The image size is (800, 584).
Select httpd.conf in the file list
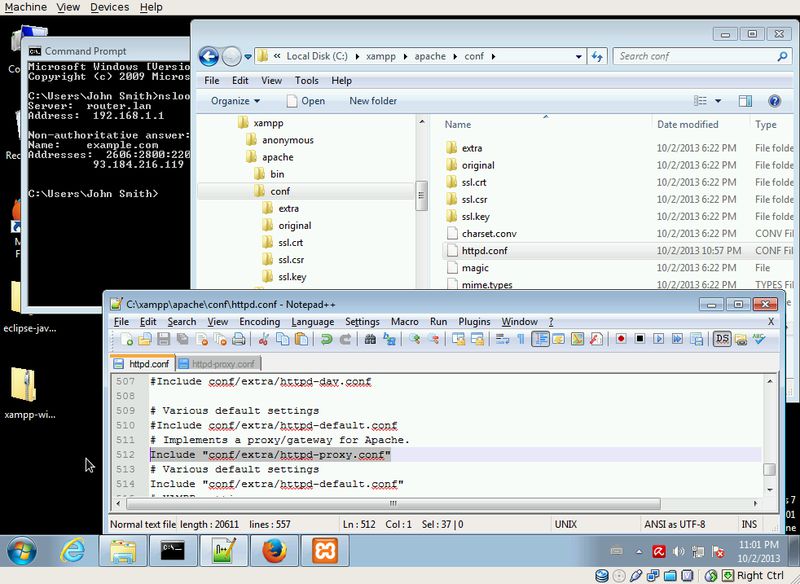pyautogui.click(x=485, y=251)
